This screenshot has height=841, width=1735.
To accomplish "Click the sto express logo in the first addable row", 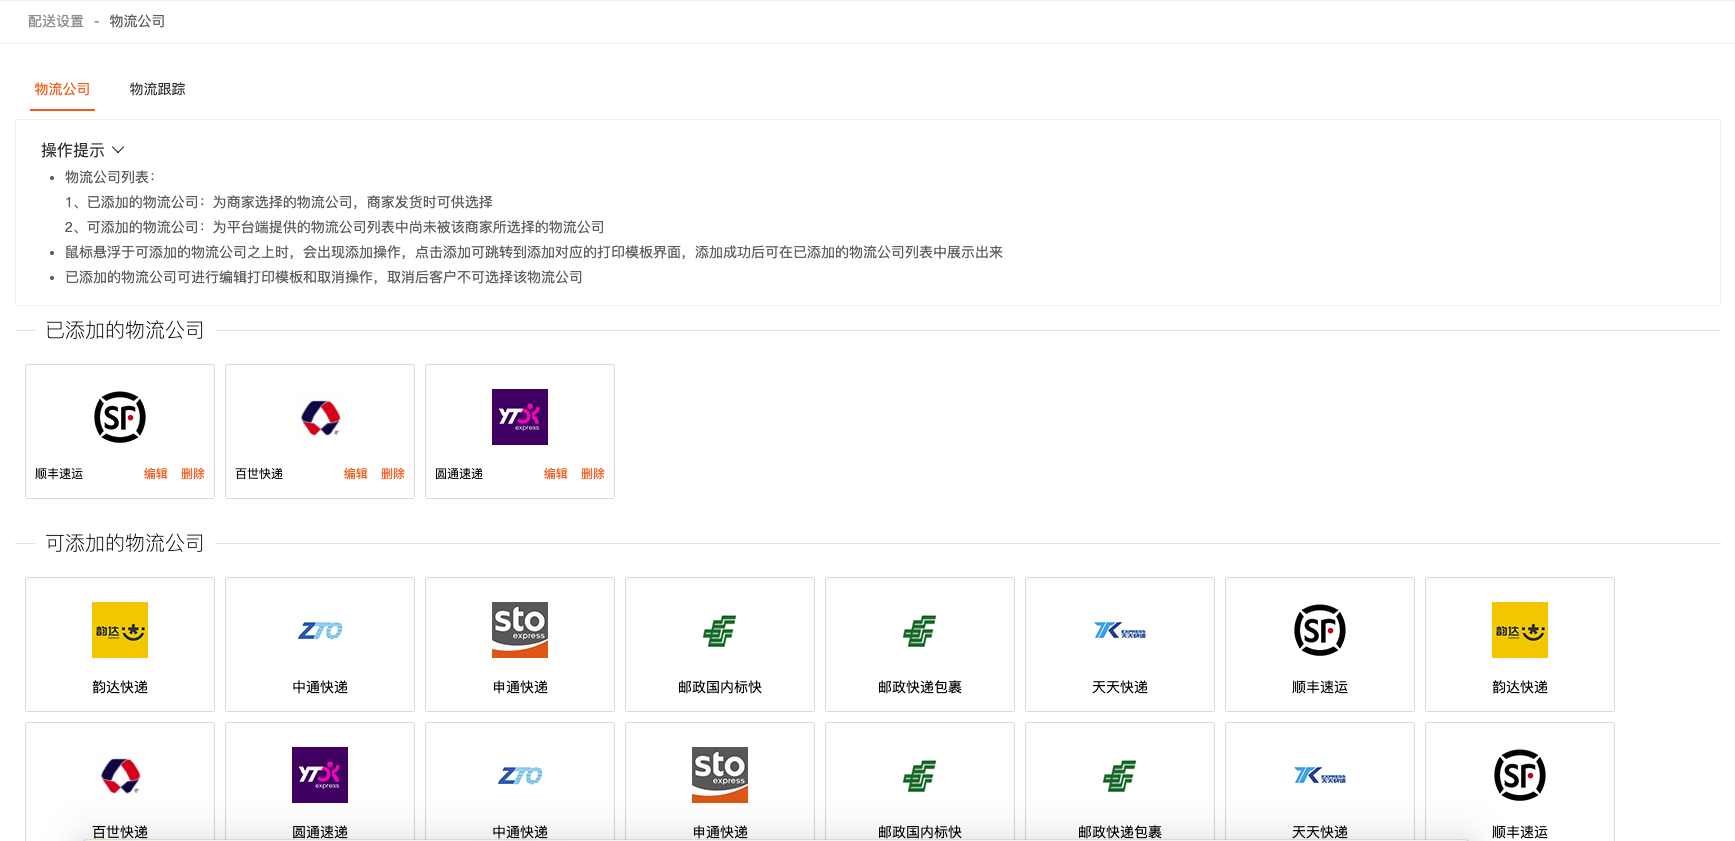I will [x=520, y=630].
